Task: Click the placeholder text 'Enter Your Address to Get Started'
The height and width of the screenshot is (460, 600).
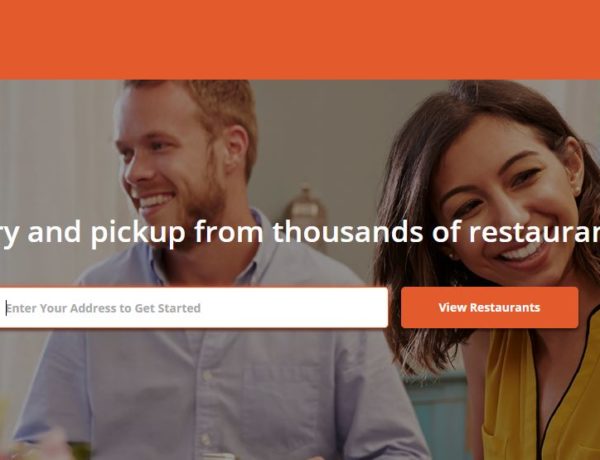Action: pyautogui.click(x=103, y=308)
